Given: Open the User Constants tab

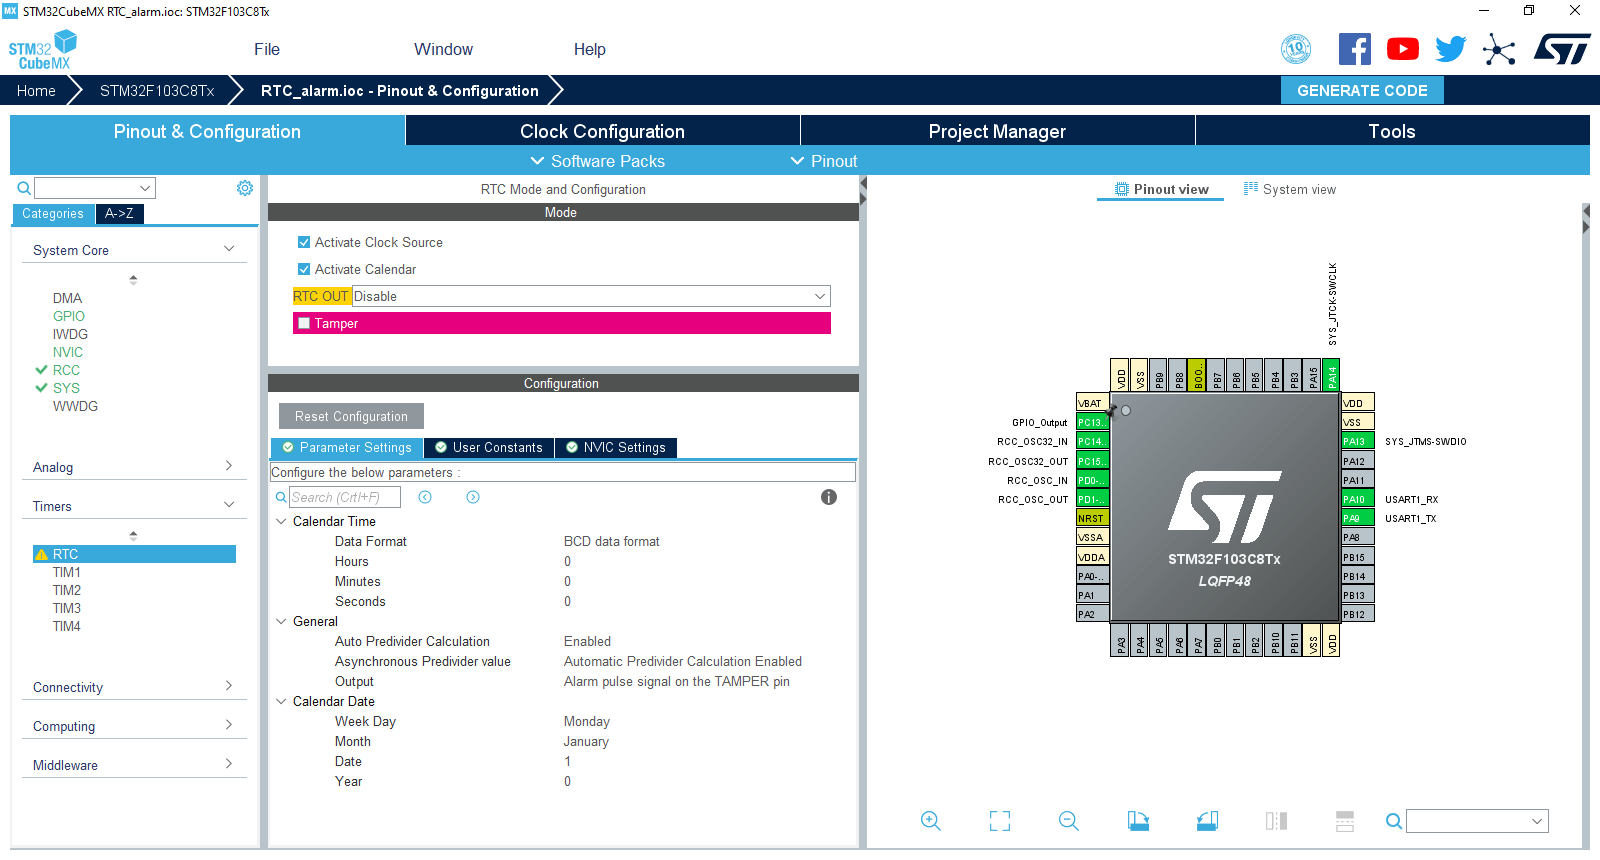Looking at the screenshot, I should 488,447.
